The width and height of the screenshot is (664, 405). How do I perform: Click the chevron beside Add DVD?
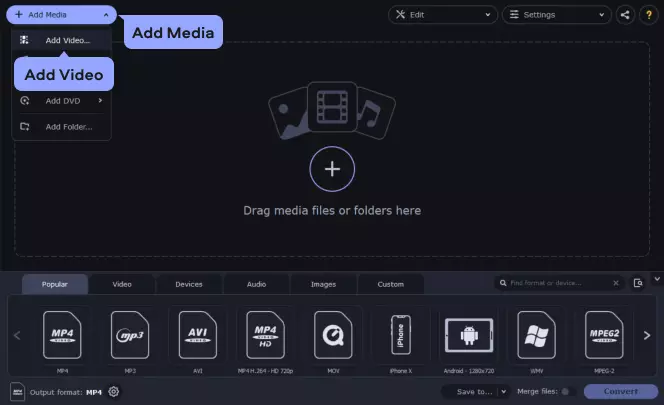coord(100,100)
